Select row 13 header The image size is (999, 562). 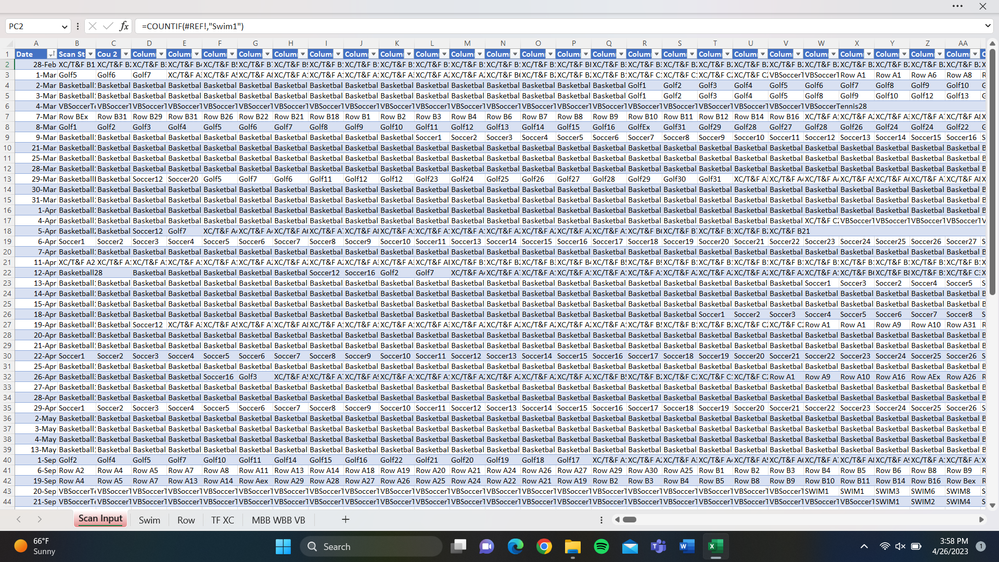pos(7,179)
